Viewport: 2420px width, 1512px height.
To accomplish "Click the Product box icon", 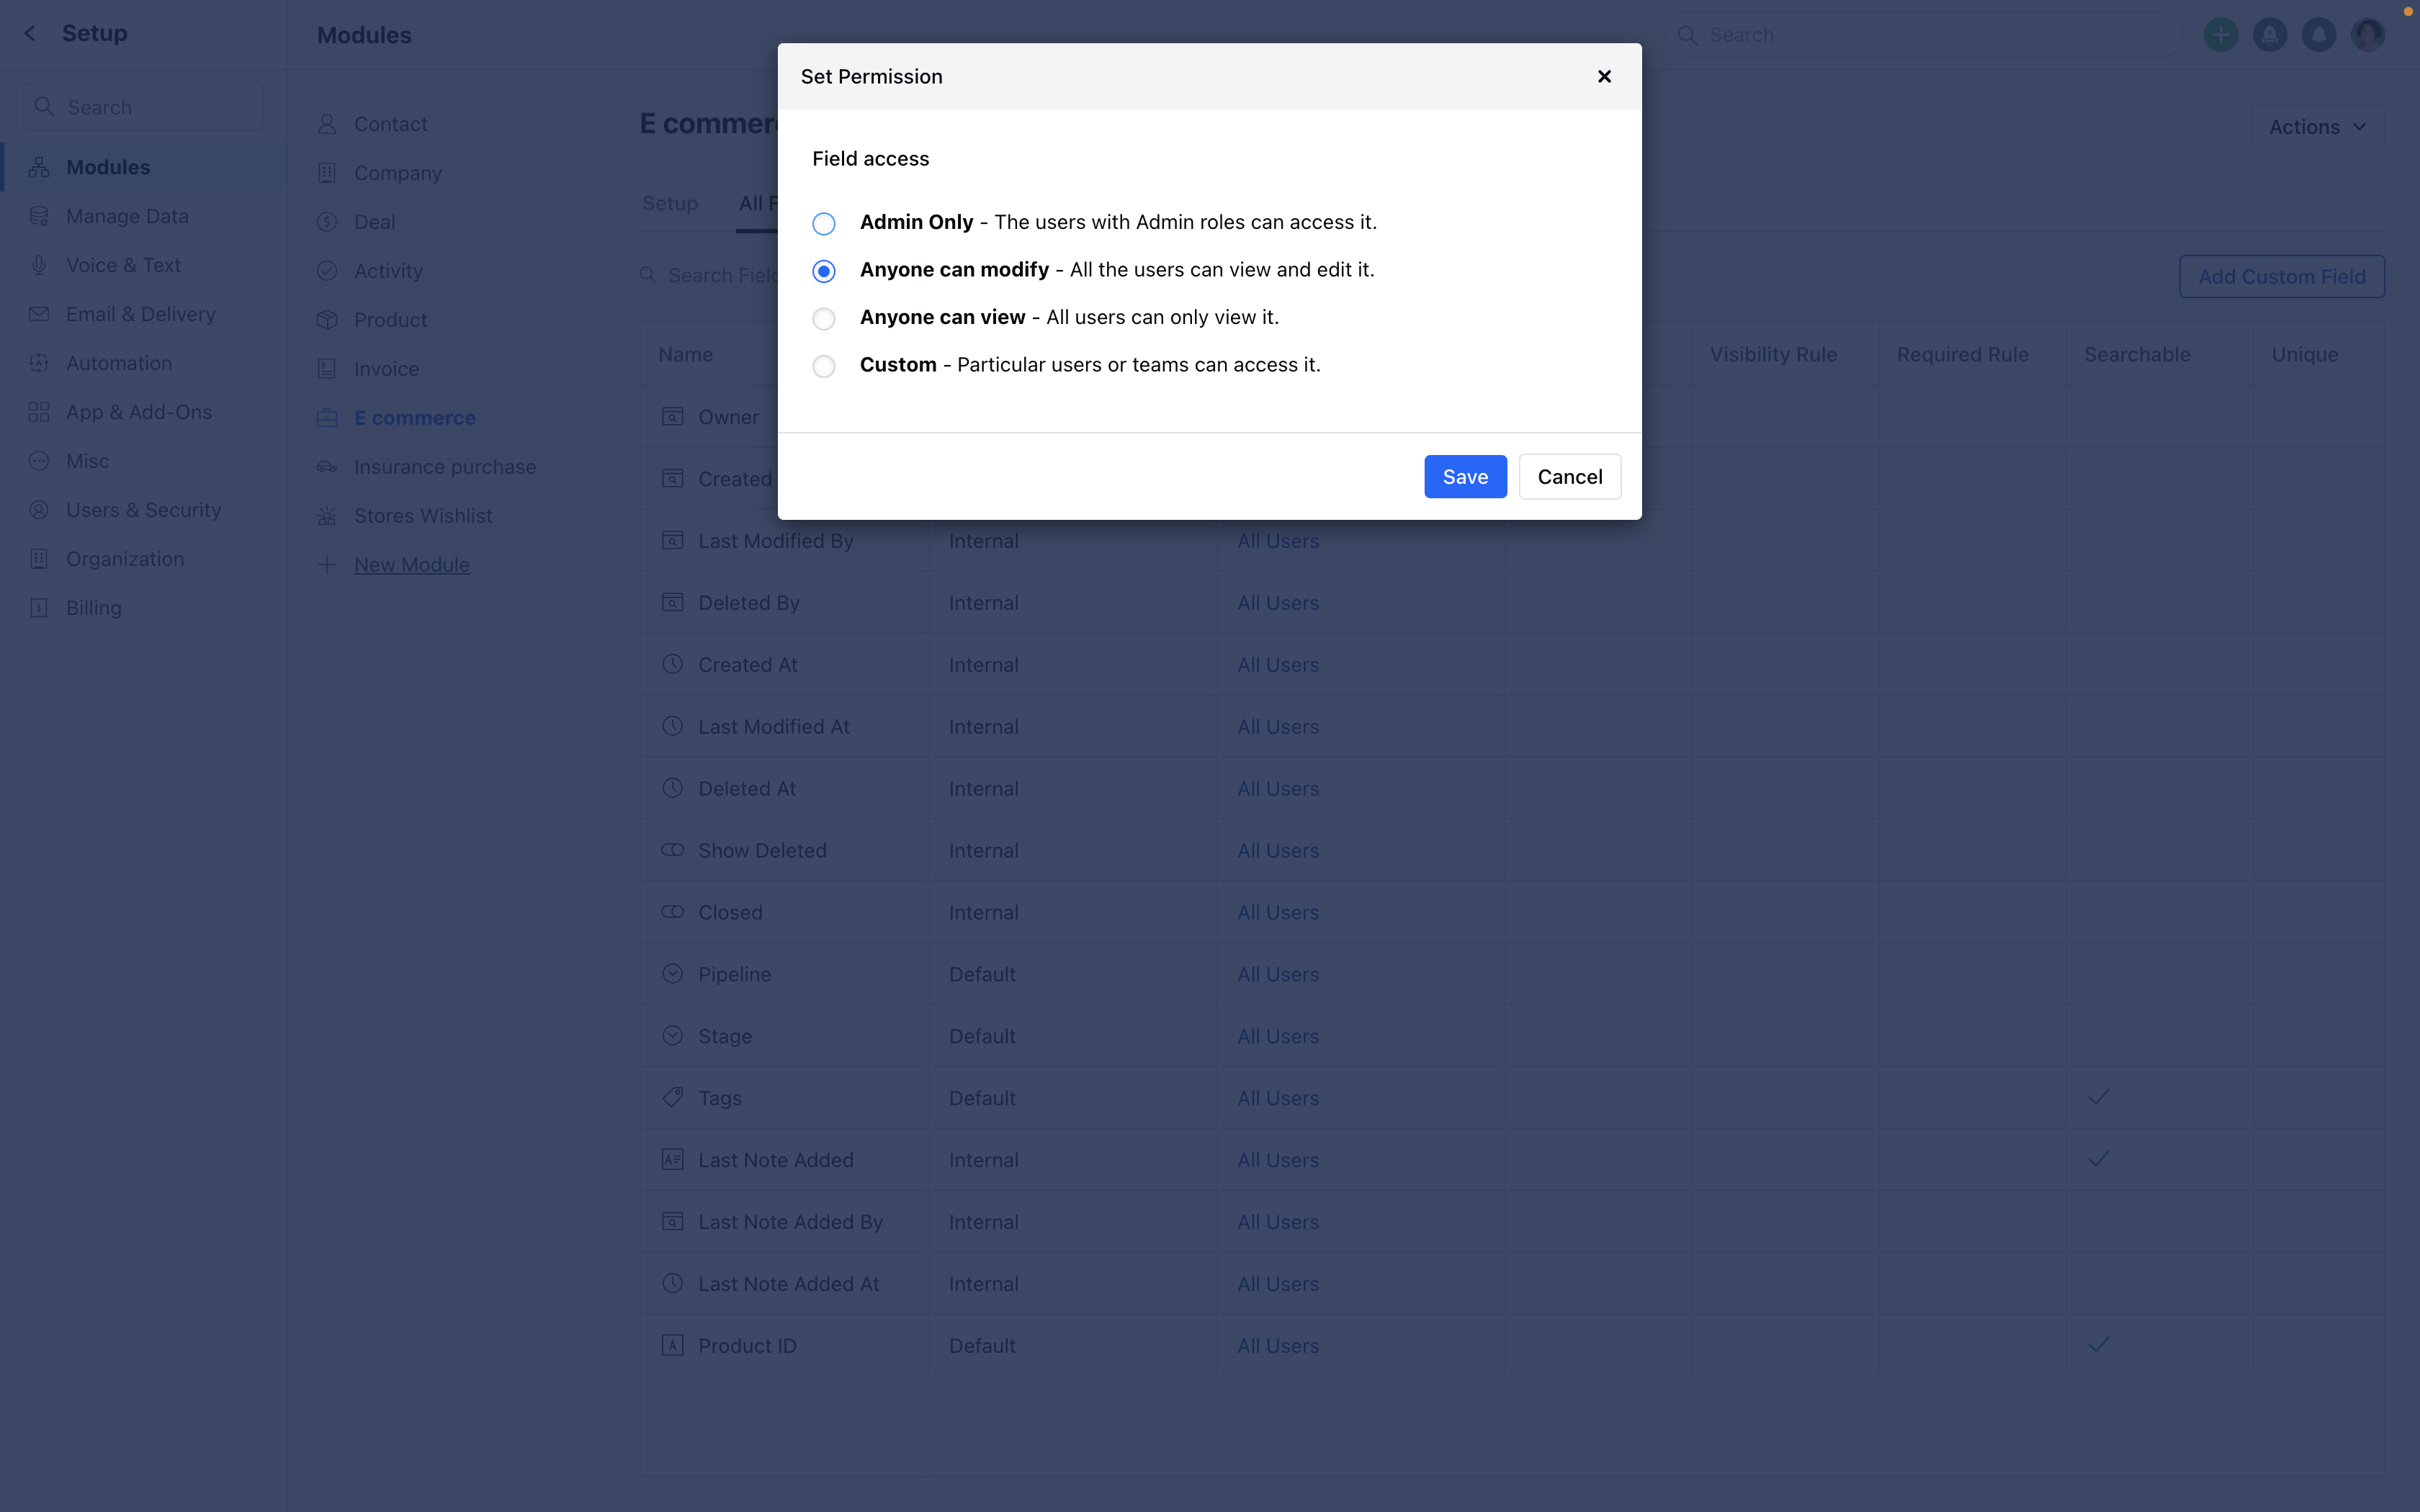I will point(327,320).
